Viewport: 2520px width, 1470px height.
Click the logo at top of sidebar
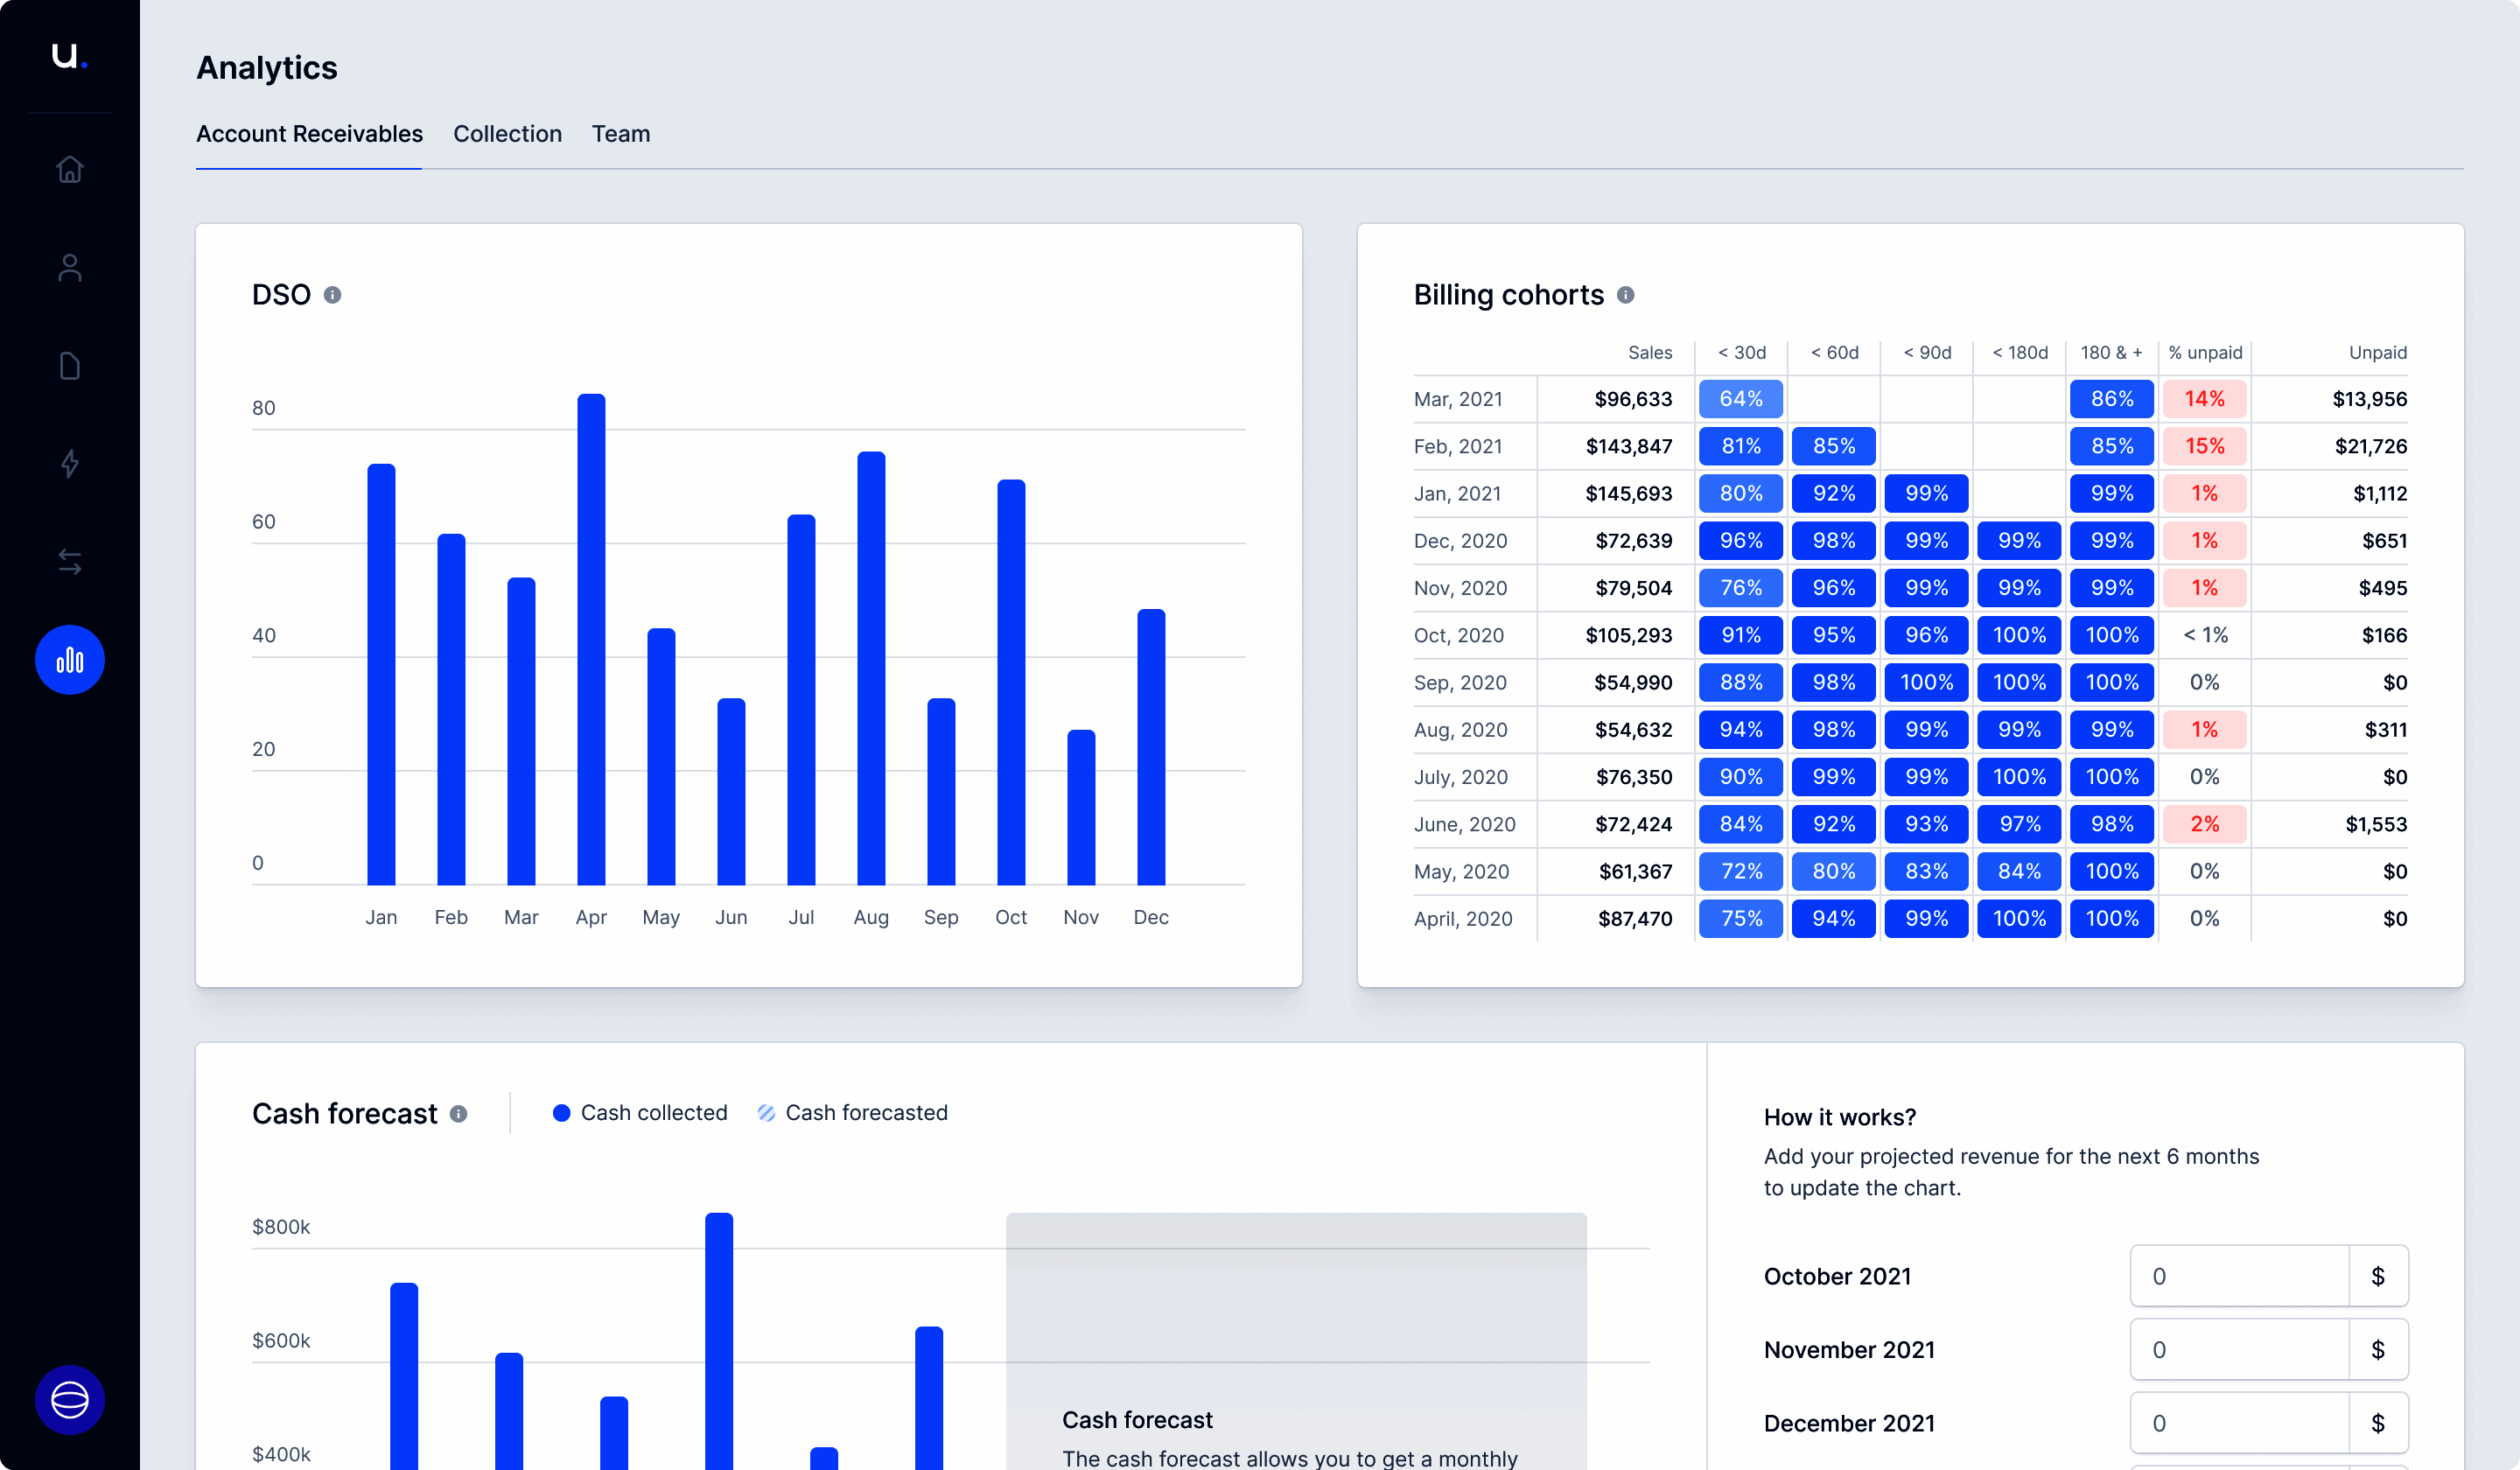(x=69, y=55)
